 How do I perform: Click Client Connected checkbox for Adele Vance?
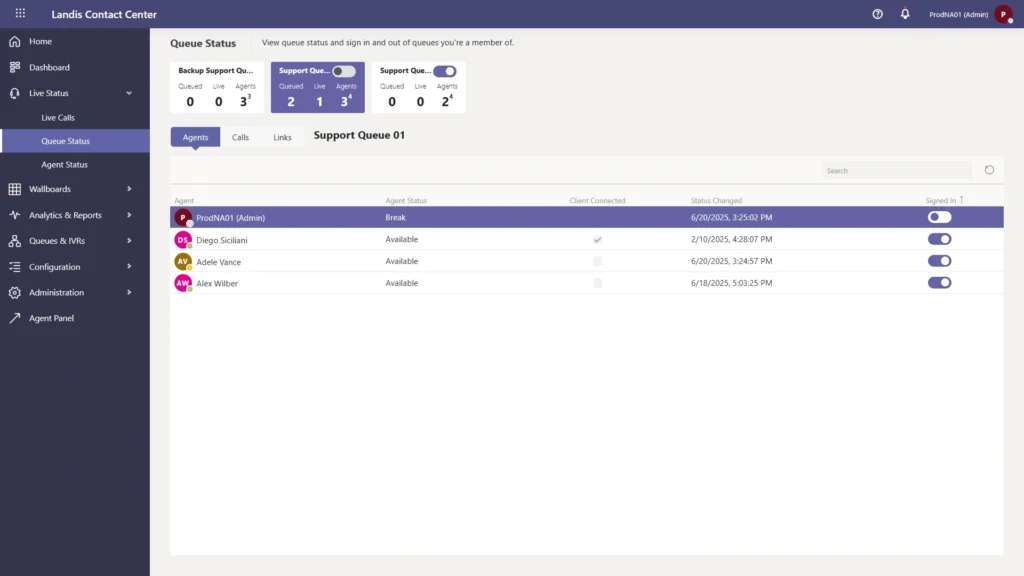click(597, 261)
